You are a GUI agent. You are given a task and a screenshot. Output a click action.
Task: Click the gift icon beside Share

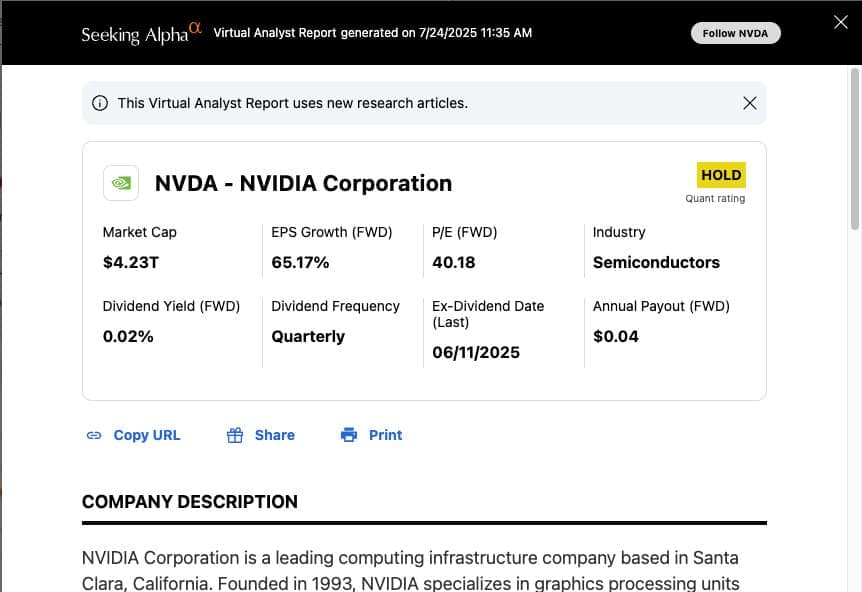click(235, 435)
